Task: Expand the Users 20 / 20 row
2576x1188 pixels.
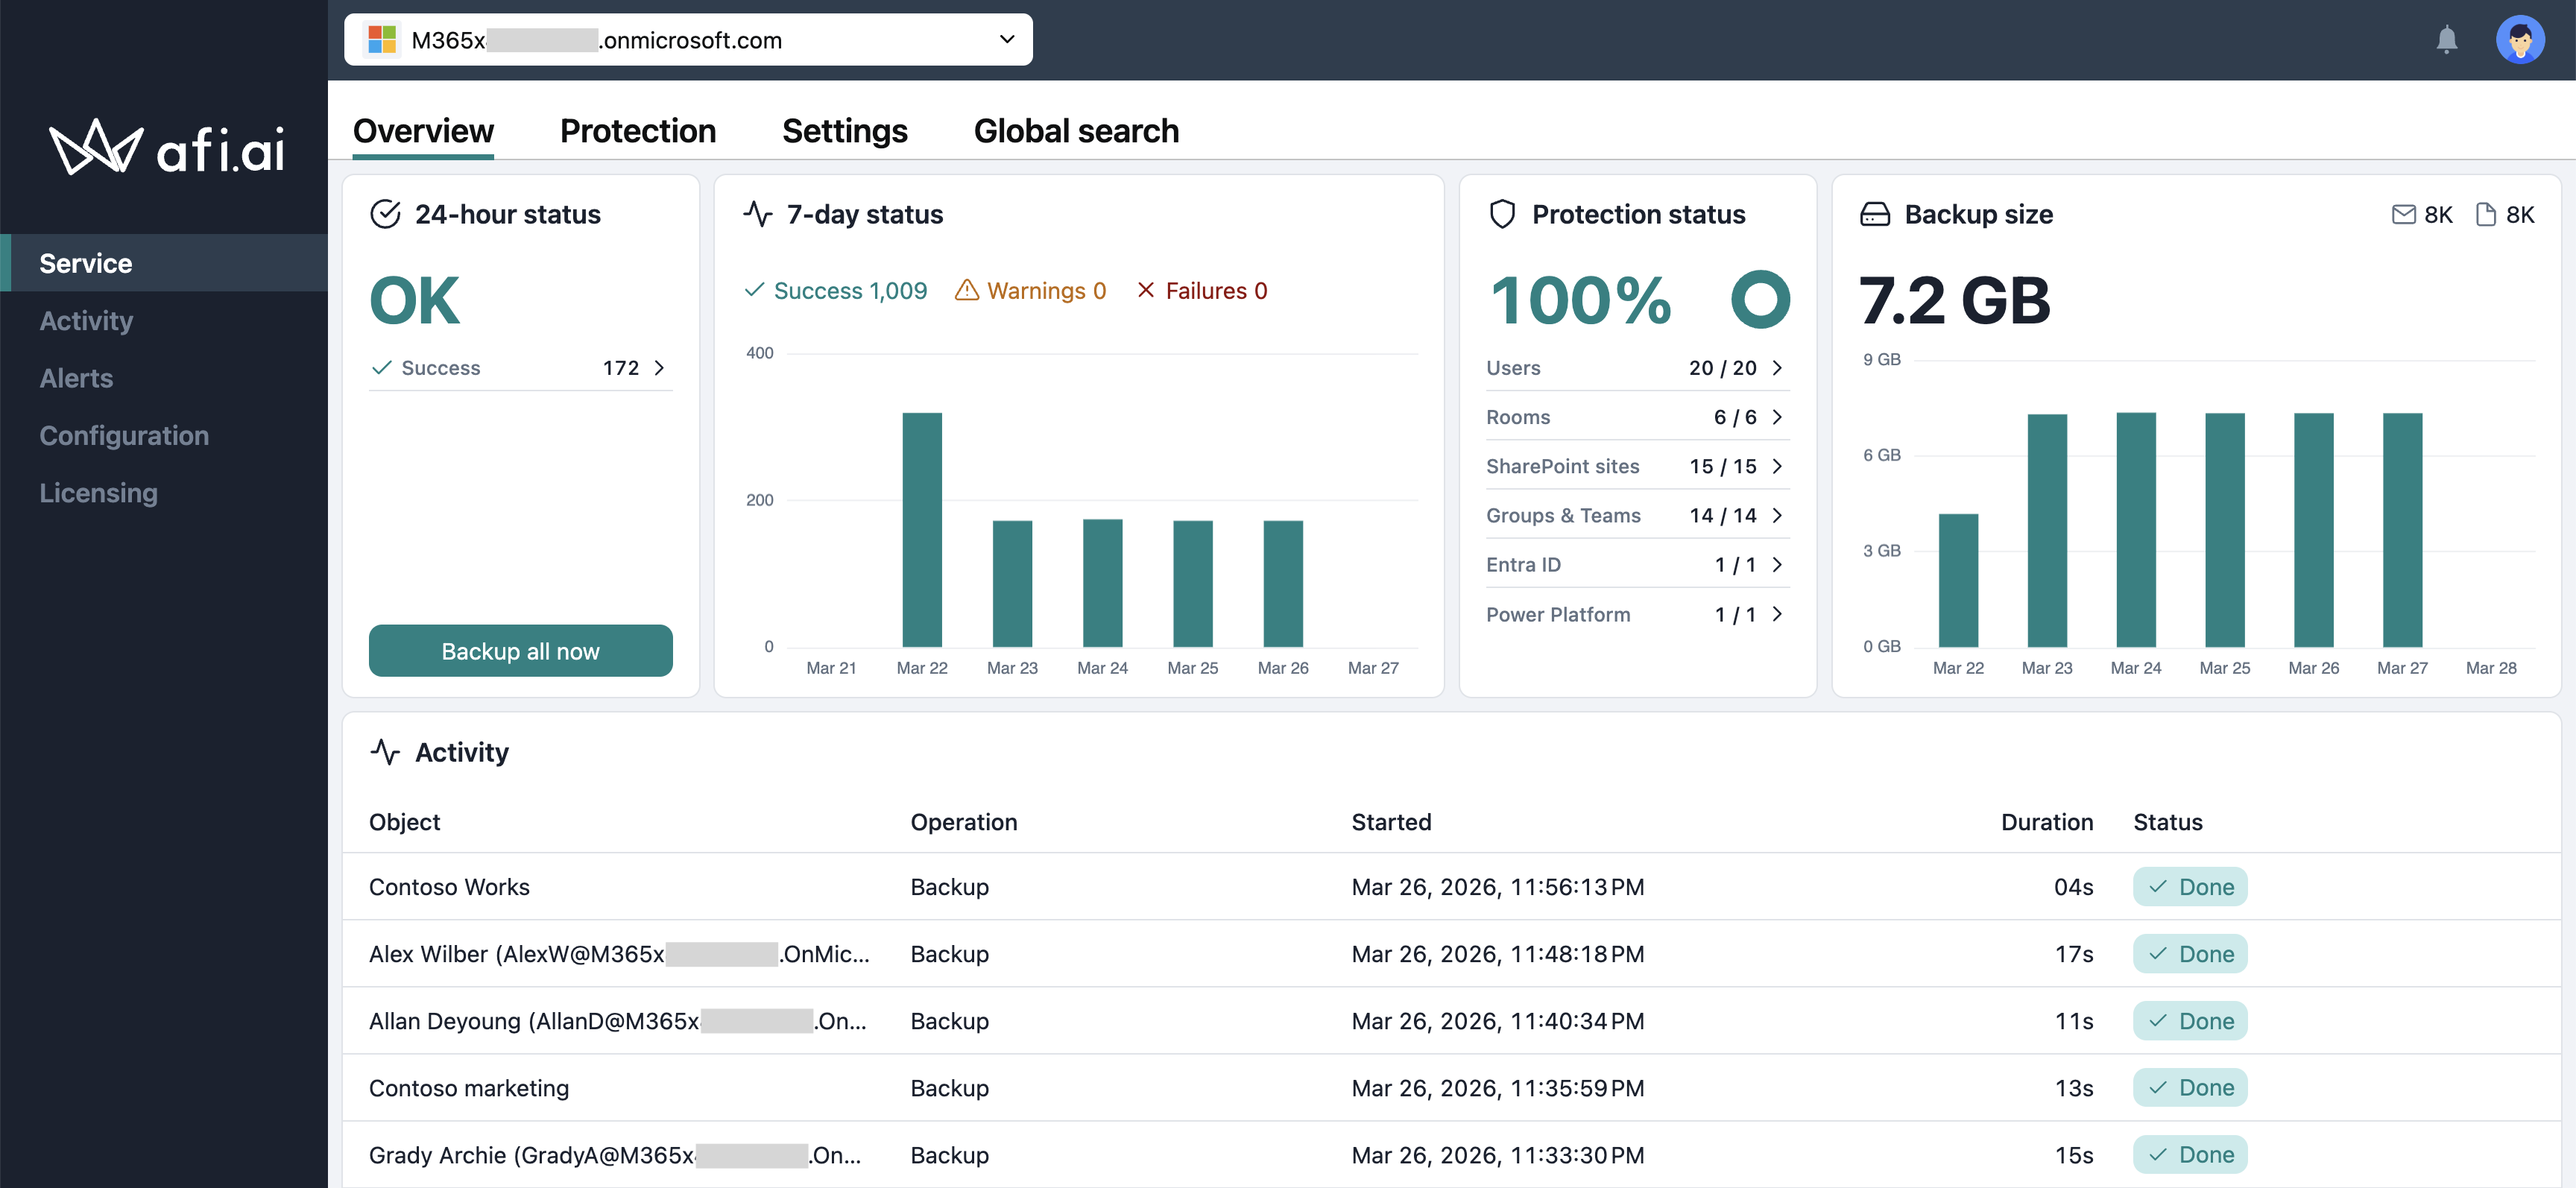Action: point(1777,368)
